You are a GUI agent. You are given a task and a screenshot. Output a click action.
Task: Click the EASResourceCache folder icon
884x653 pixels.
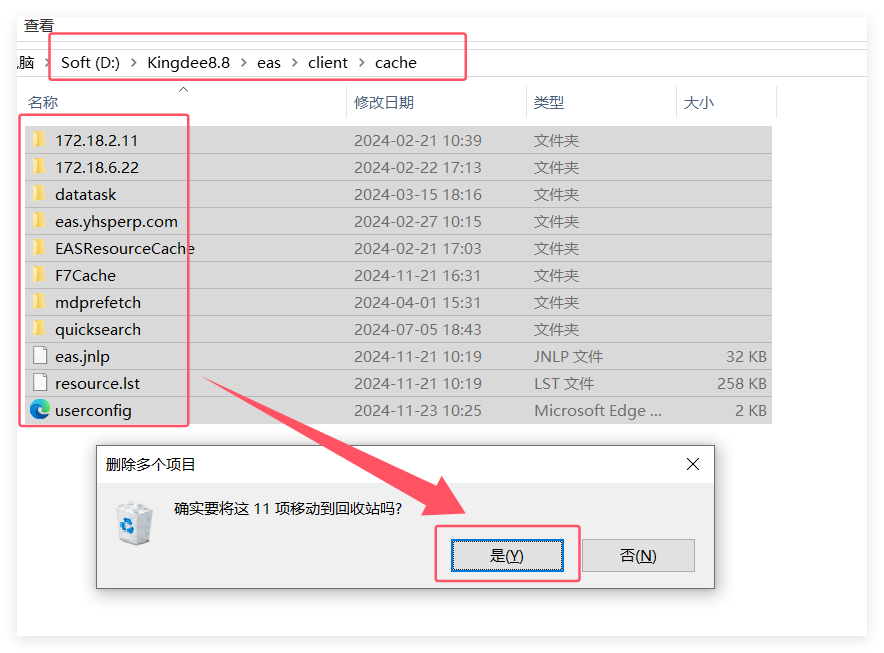tap(39, 248)
